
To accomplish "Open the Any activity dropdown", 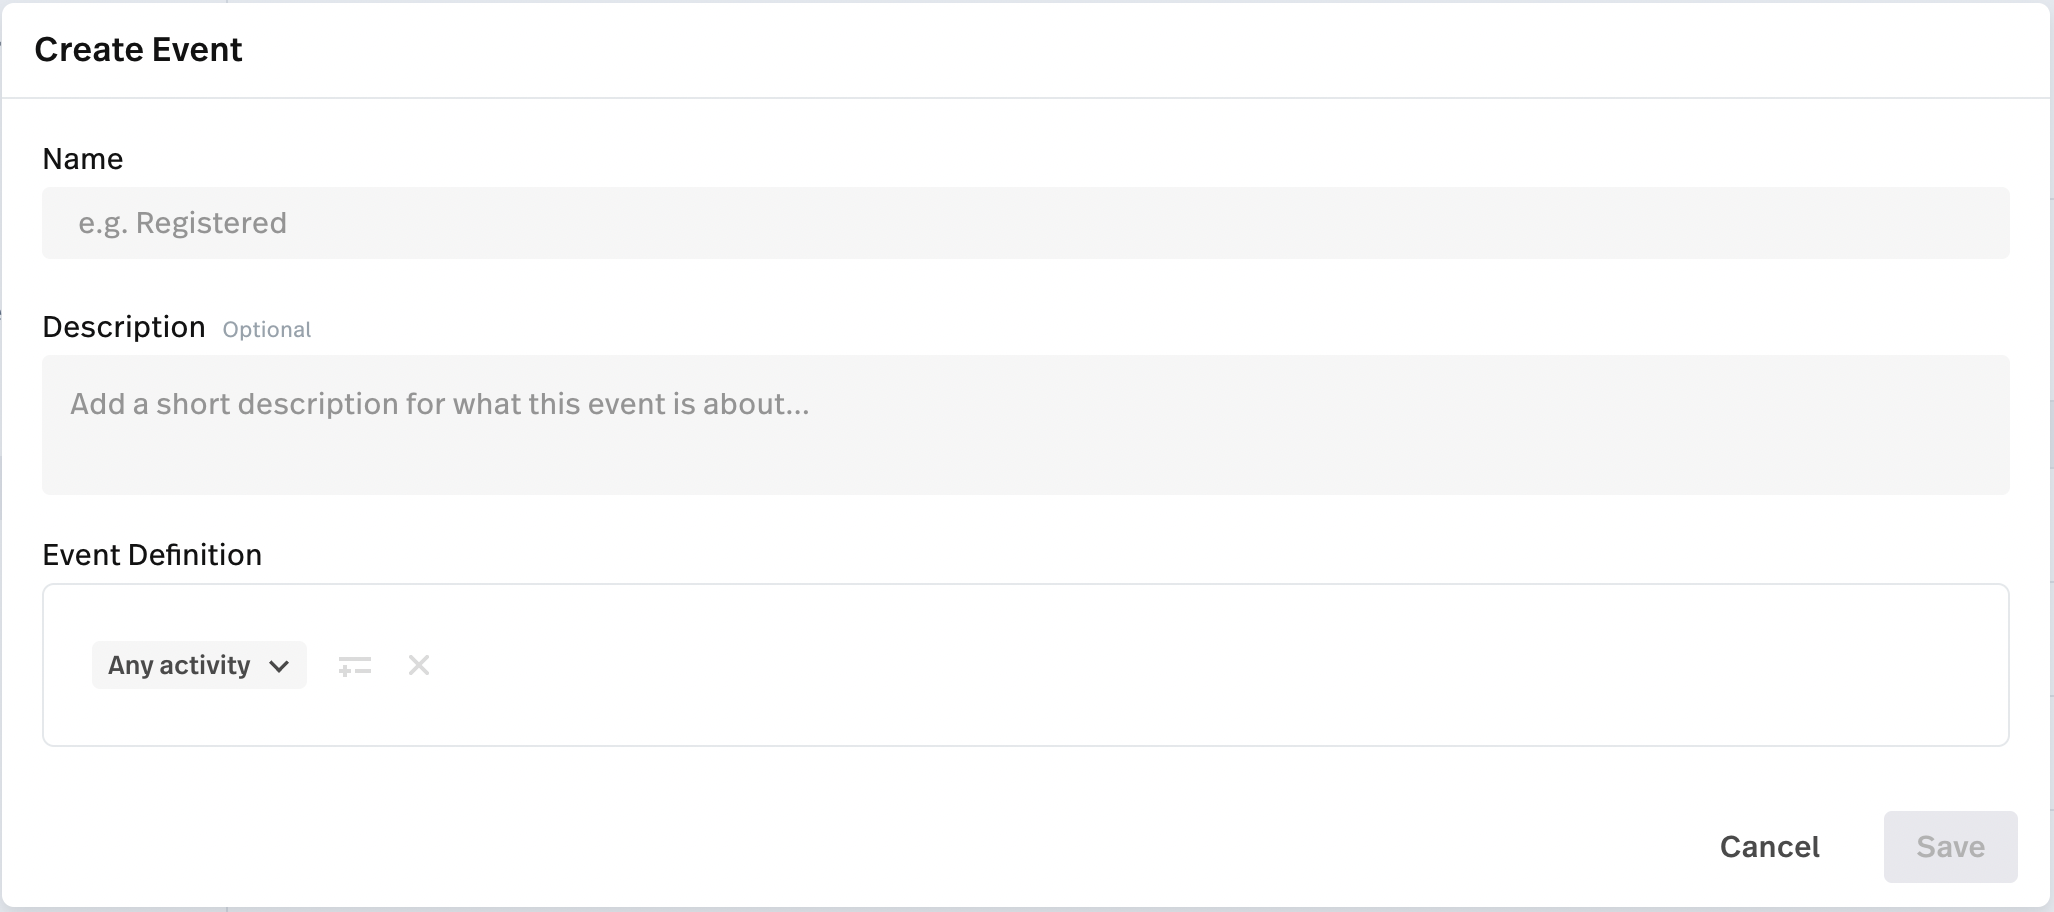I will [199, 665].
